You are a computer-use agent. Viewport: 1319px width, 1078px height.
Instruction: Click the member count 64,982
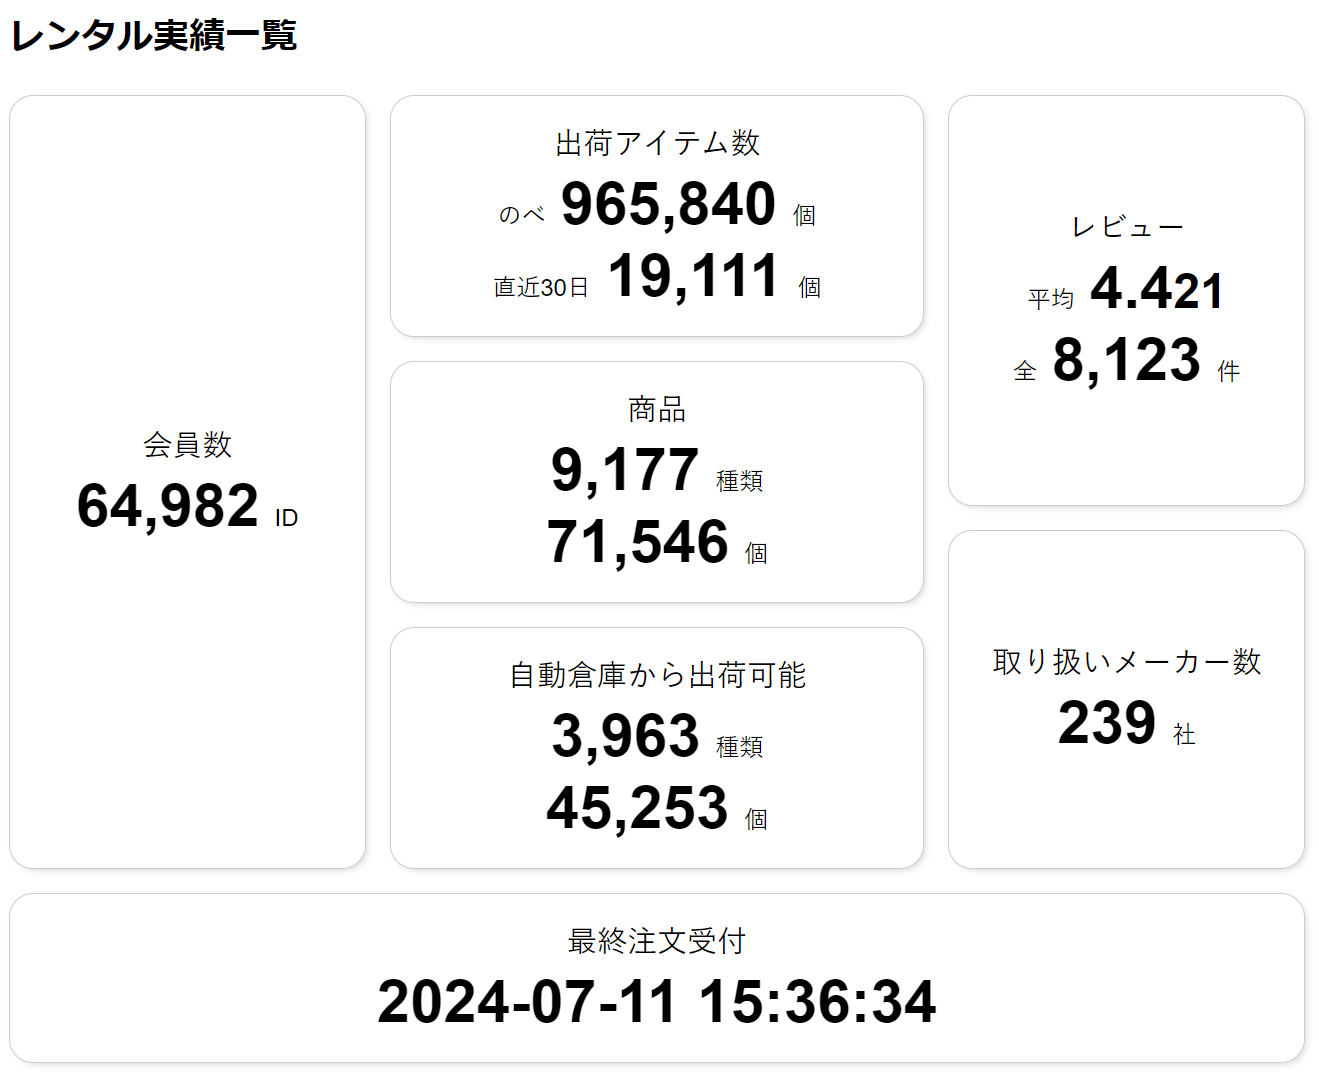point(168,506)
